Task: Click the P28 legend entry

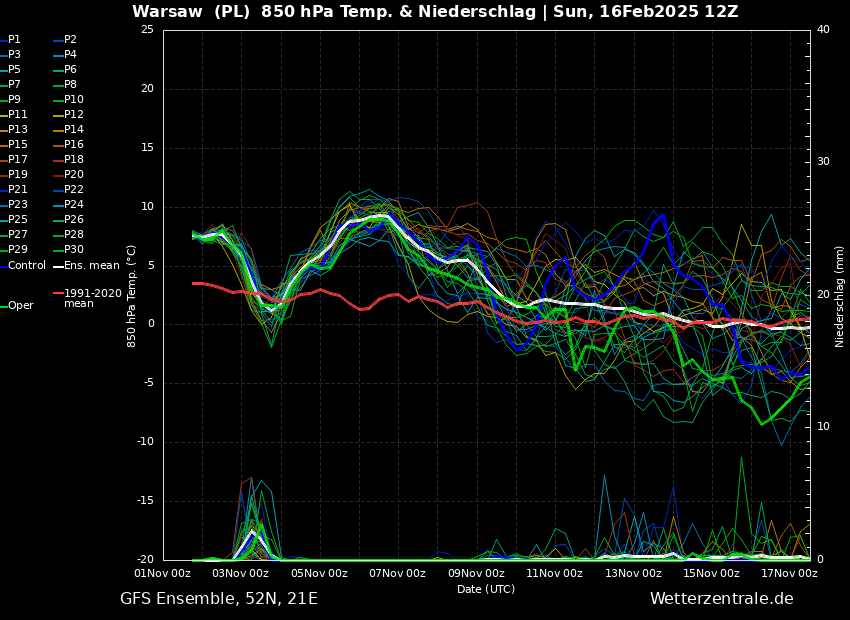Action: click(73, 235)
